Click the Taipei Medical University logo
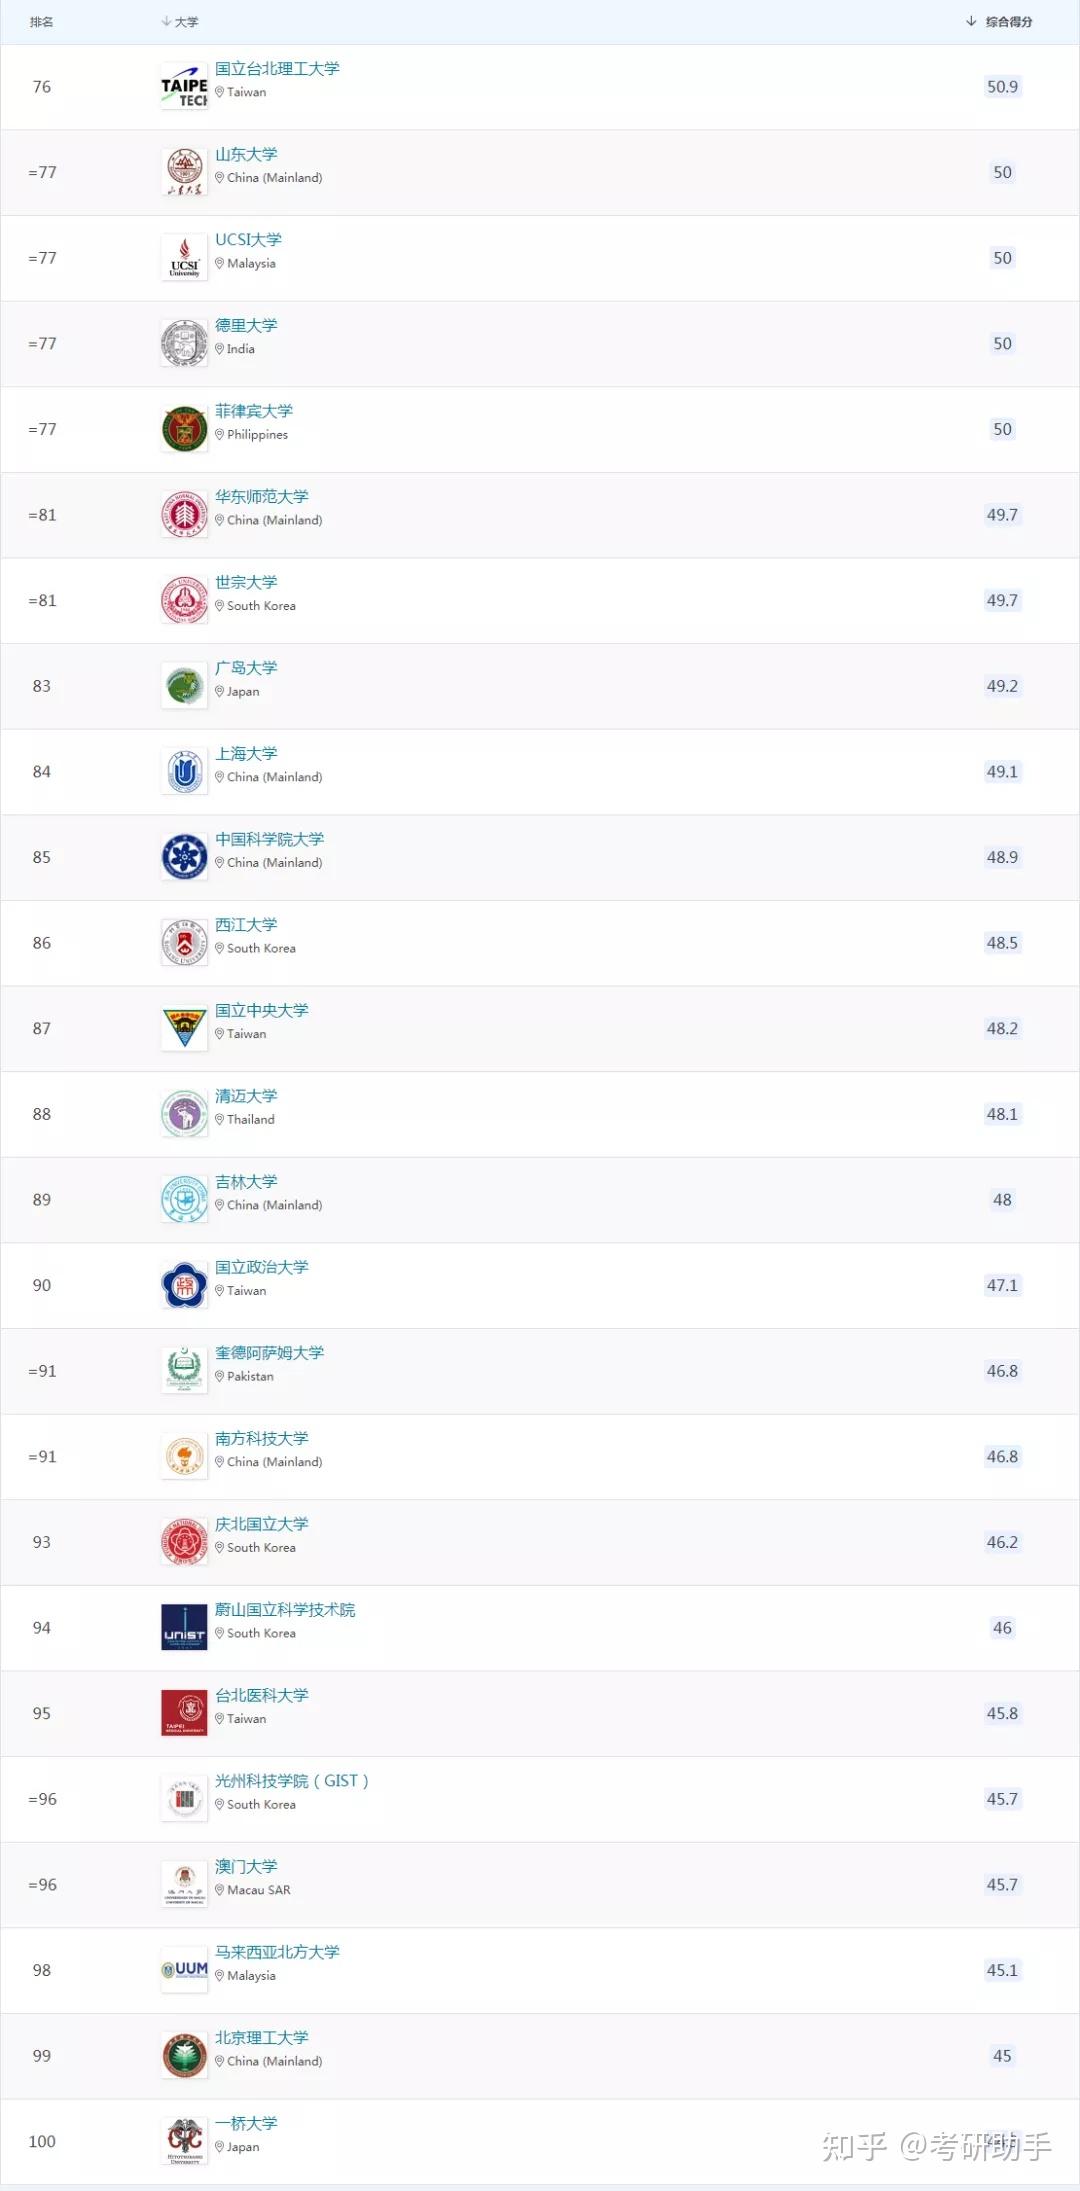Viewport: 1080px width, 2191px height. (x=184, y=1713)
